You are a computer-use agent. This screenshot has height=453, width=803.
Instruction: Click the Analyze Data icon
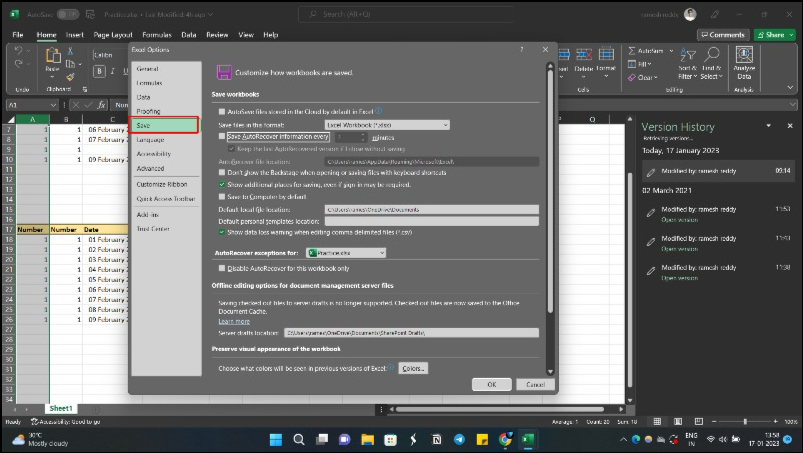[744, 56]
